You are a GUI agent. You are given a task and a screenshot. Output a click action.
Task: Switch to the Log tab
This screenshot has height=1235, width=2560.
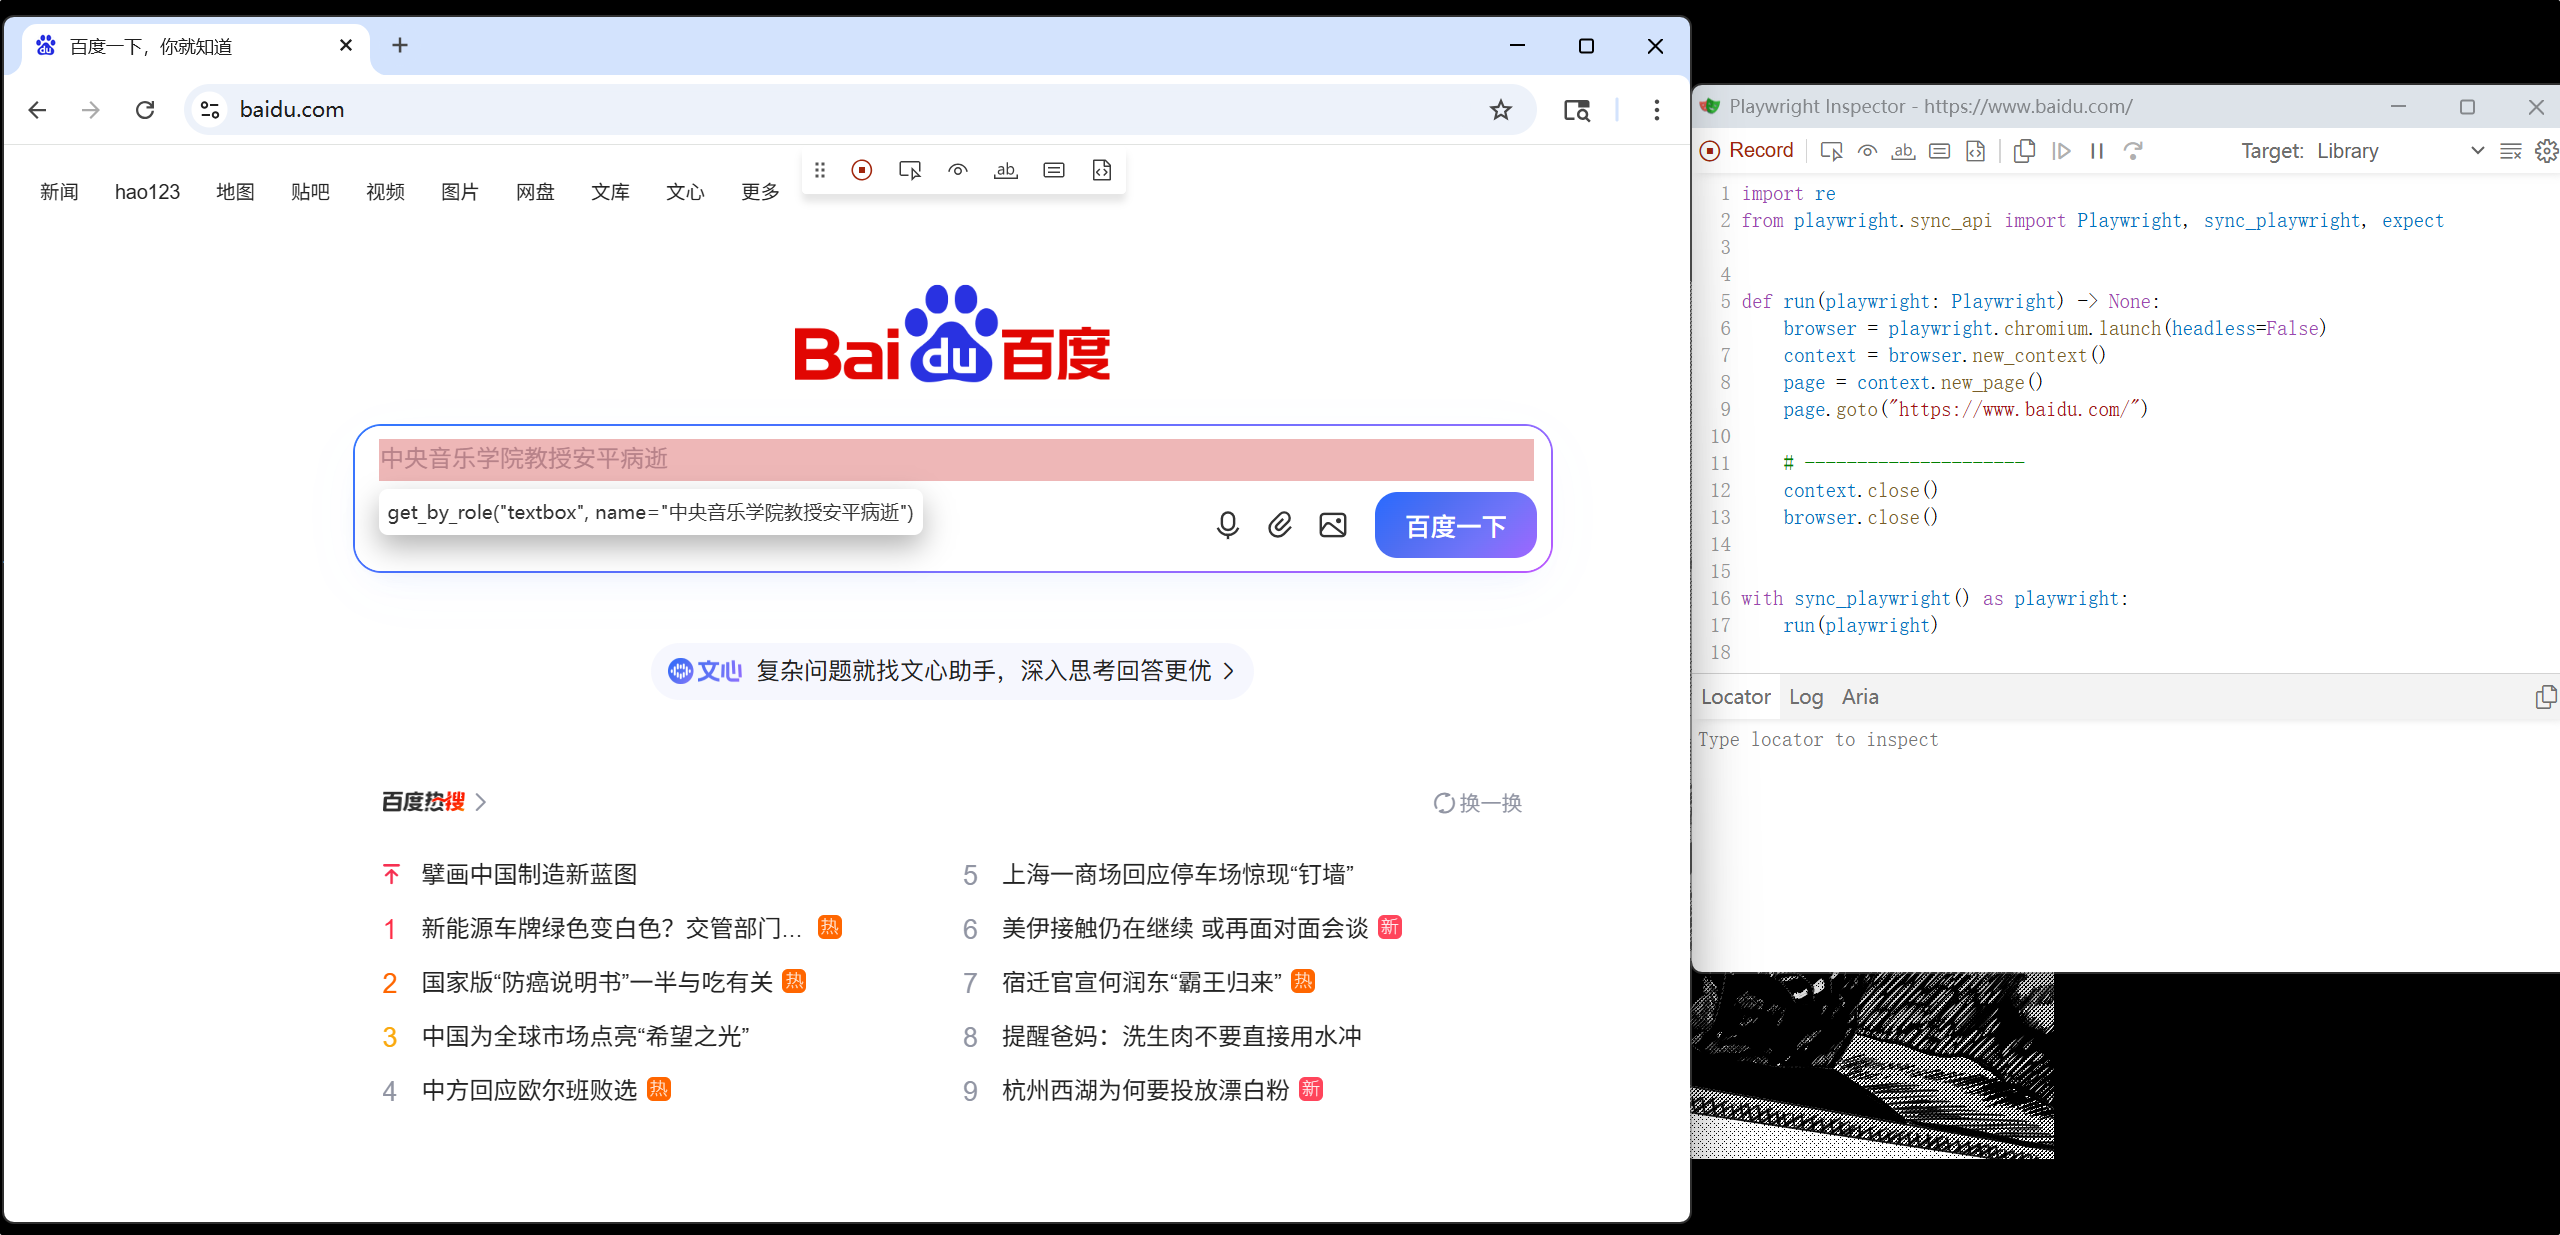1805,697
